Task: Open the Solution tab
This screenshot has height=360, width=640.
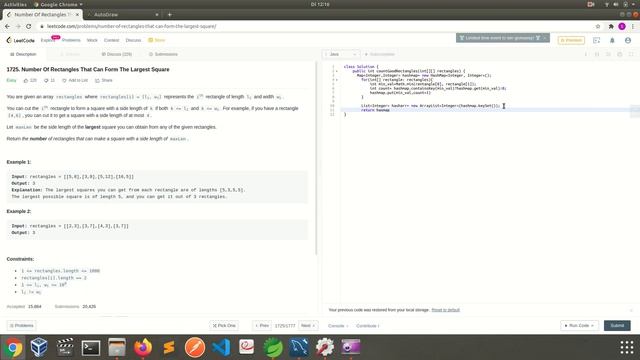Action: point(70,54)
